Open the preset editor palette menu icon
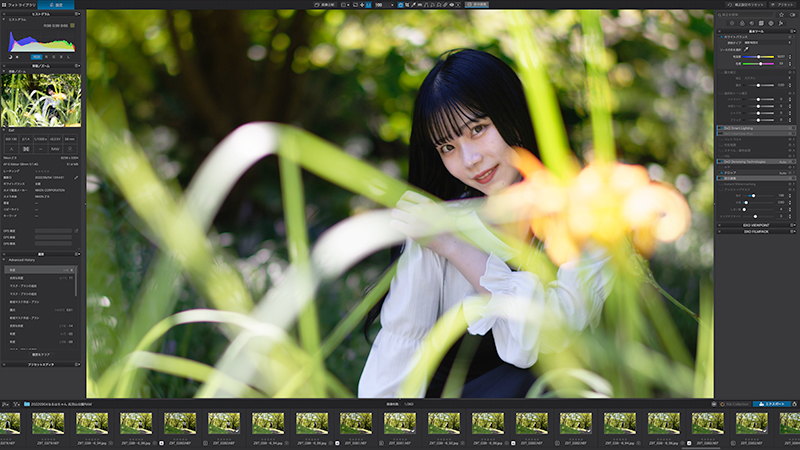This screenshot has height=450, width=800. (78, 364)
